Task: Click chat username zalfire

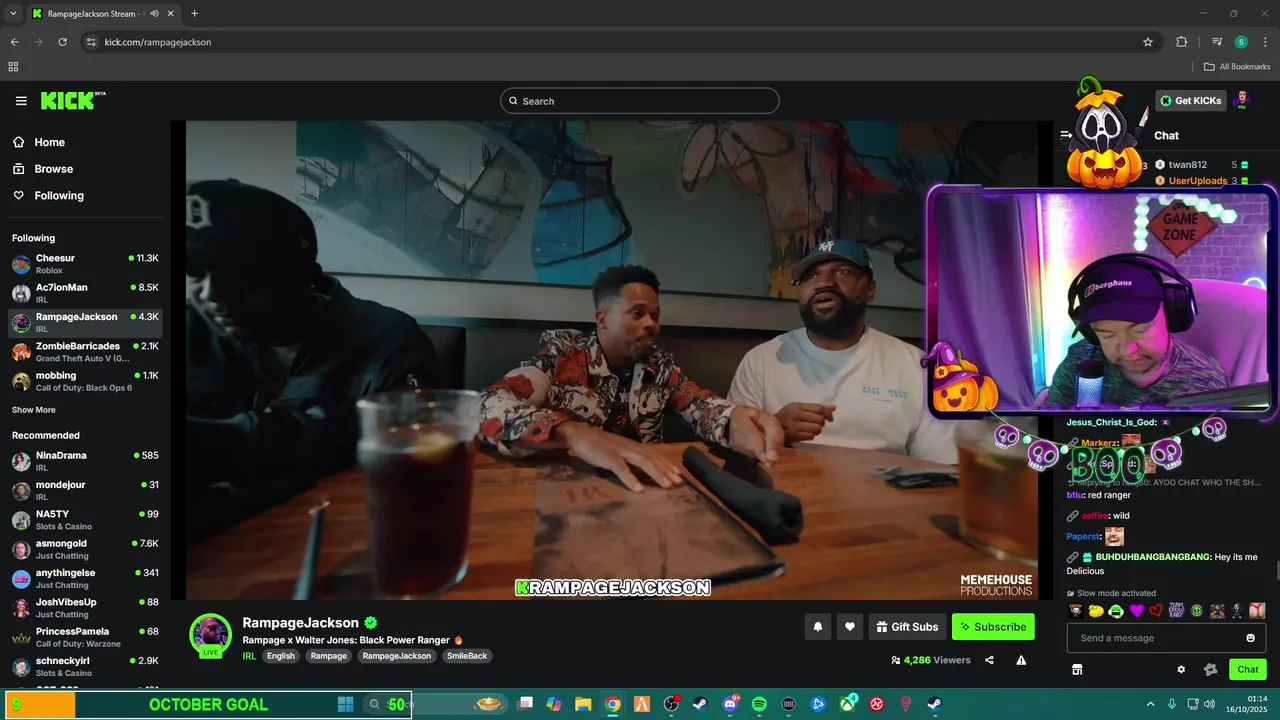Action: click(1095, 516)
